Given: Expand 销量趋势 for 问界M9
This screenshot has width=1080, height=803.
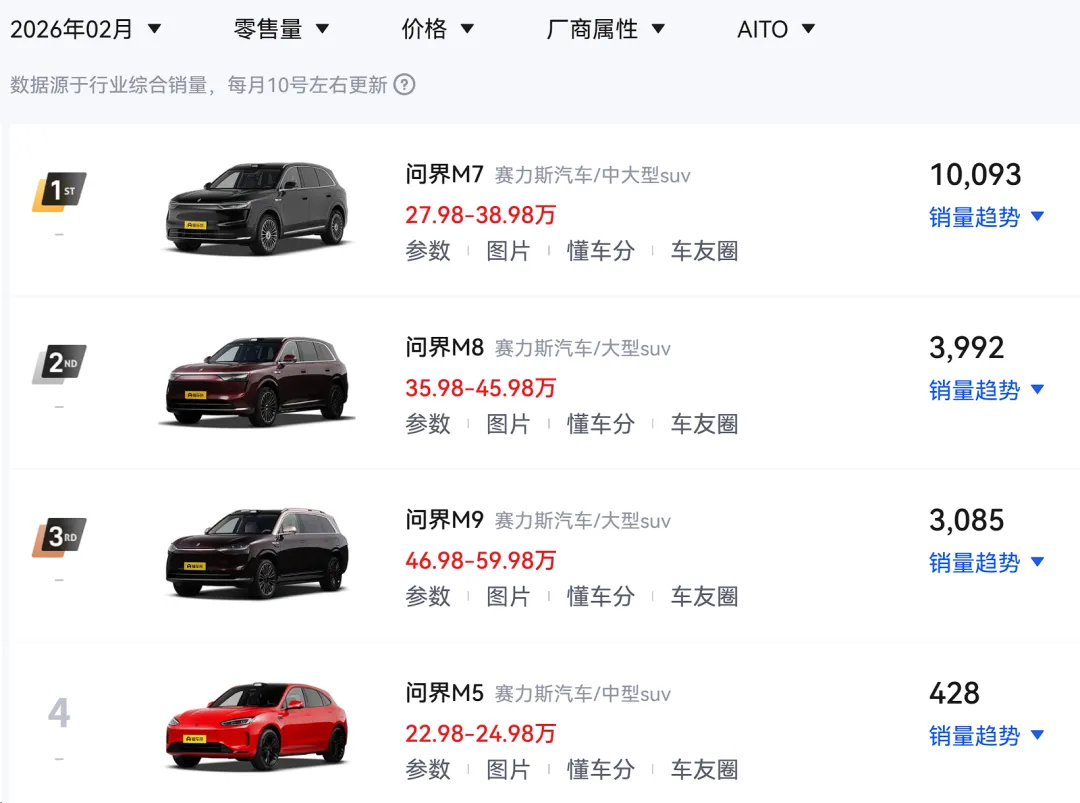Looking at the screenshot, I should tap(986, 563).
